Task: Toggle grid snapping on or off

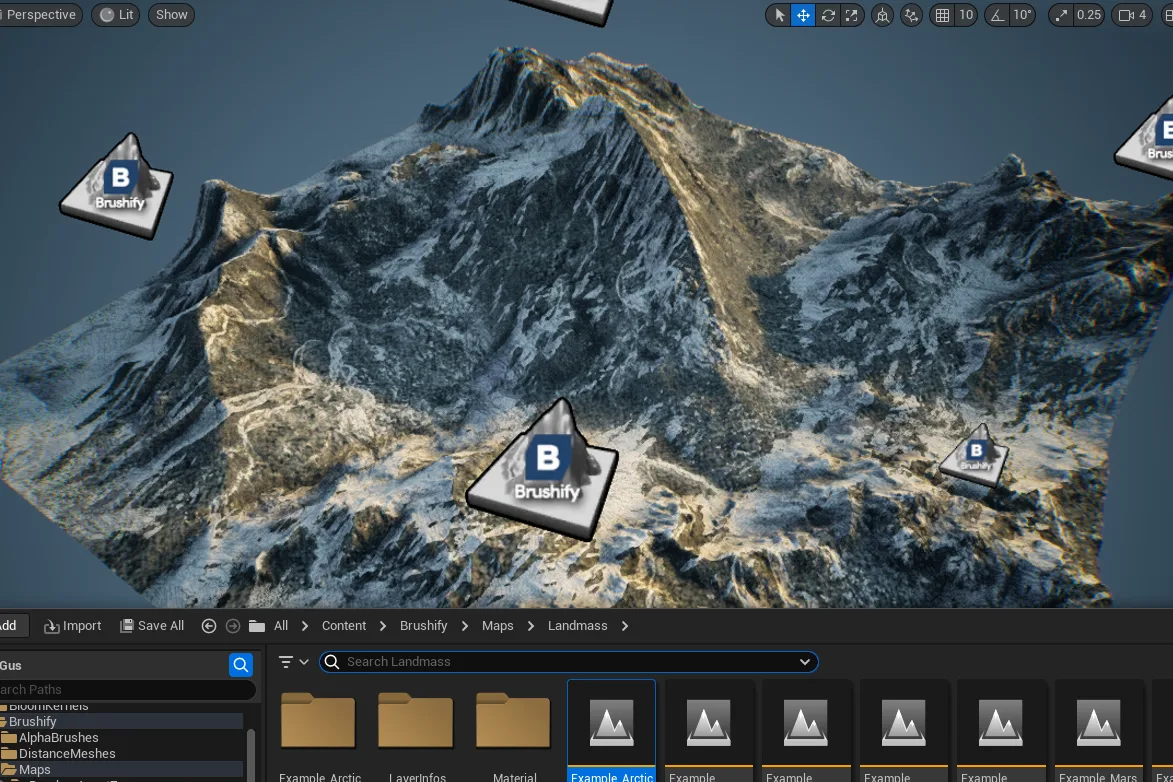Action: click(943, 15)
